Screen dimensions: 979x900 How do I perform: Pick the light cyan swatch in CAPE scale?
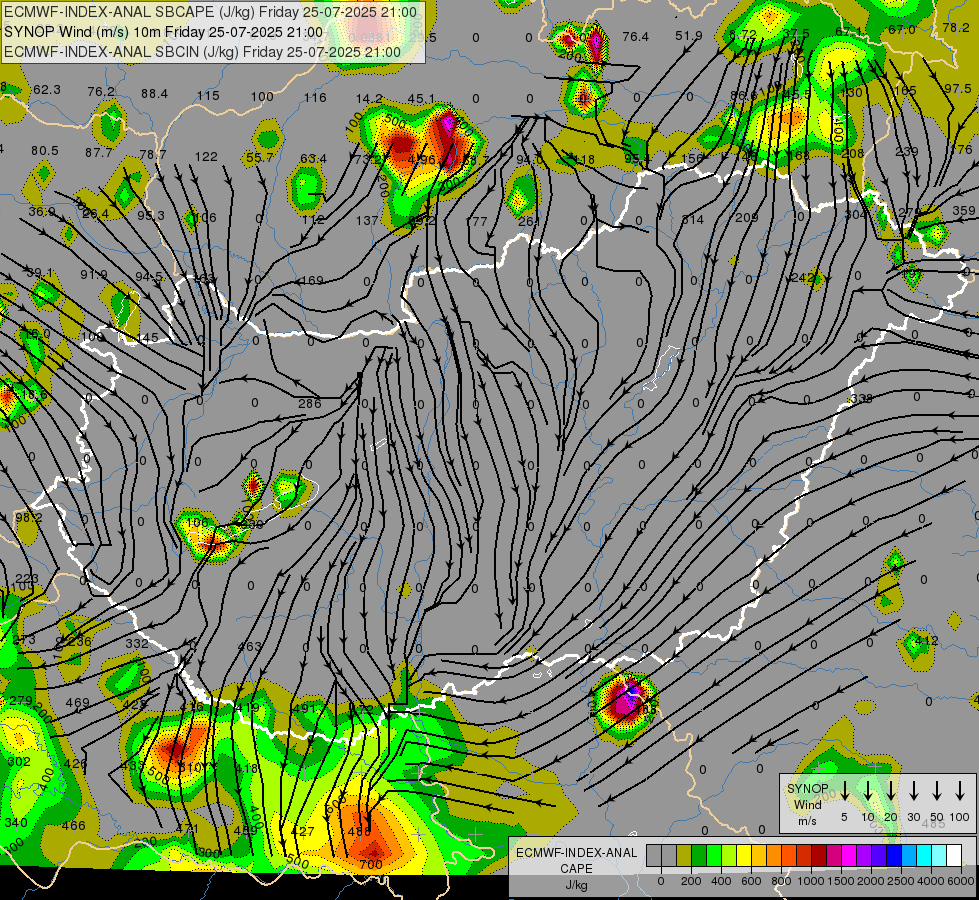tap(939, 856)
